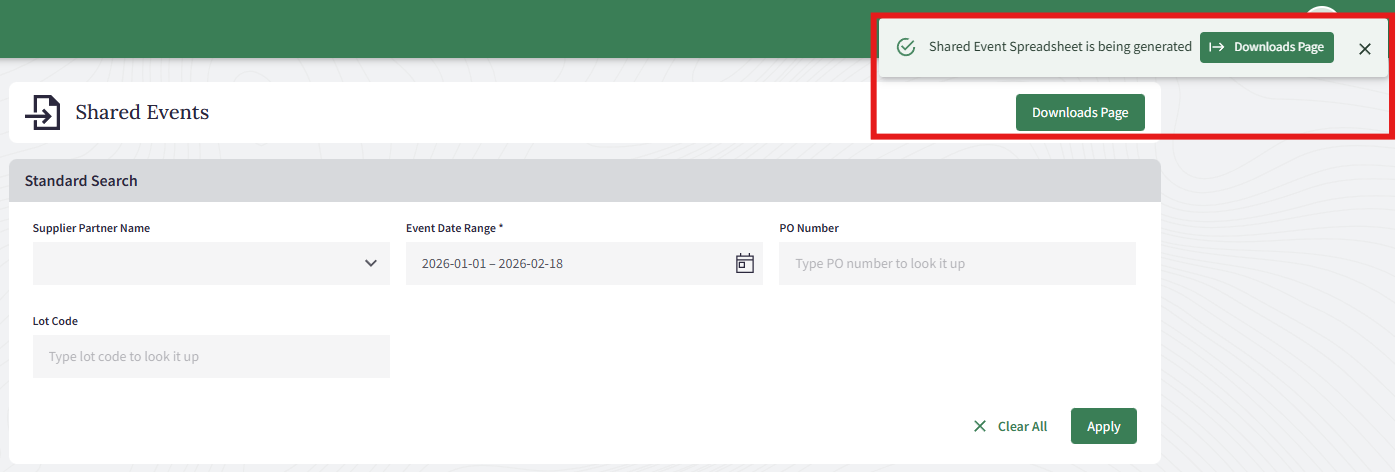Viewport: 1396px width, 472px height.
Task: Dismiss the spreadsheet generation notification
Action: pyautogui.click(x=1365, y=48)
